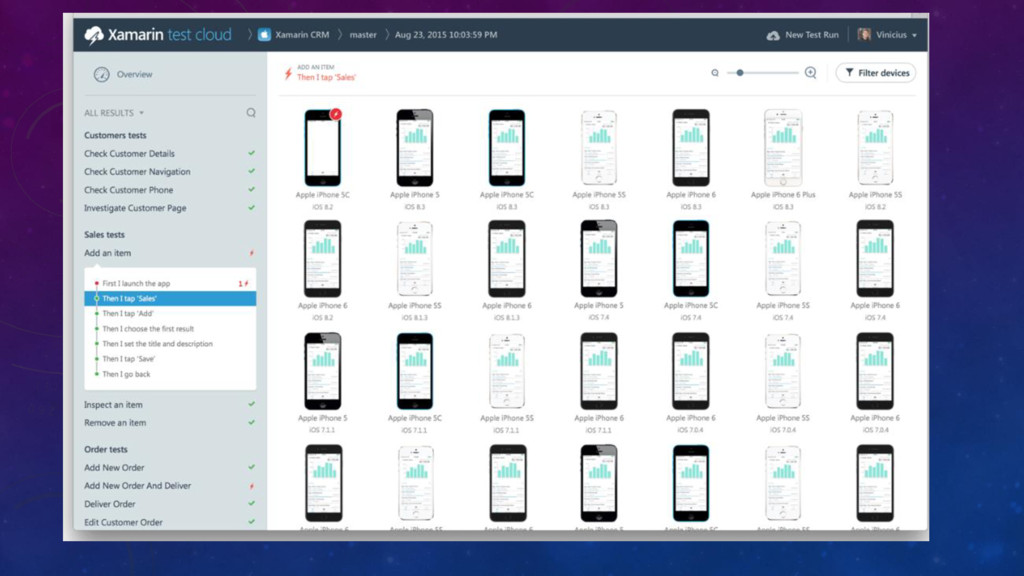Open the Apple iPhone 5C iOS 7.4 thumbnail
This screenshot has width=1024, height=576.
[x=691, y=259]
